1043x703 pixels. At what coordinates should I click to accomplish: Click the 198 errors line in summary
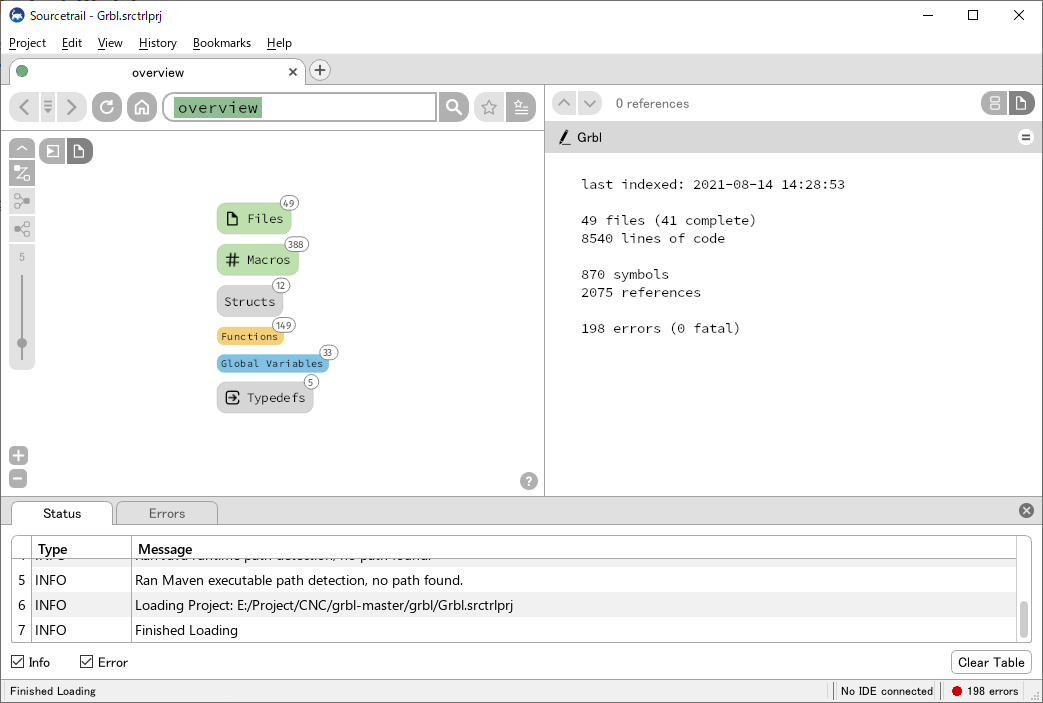(661, 328)
